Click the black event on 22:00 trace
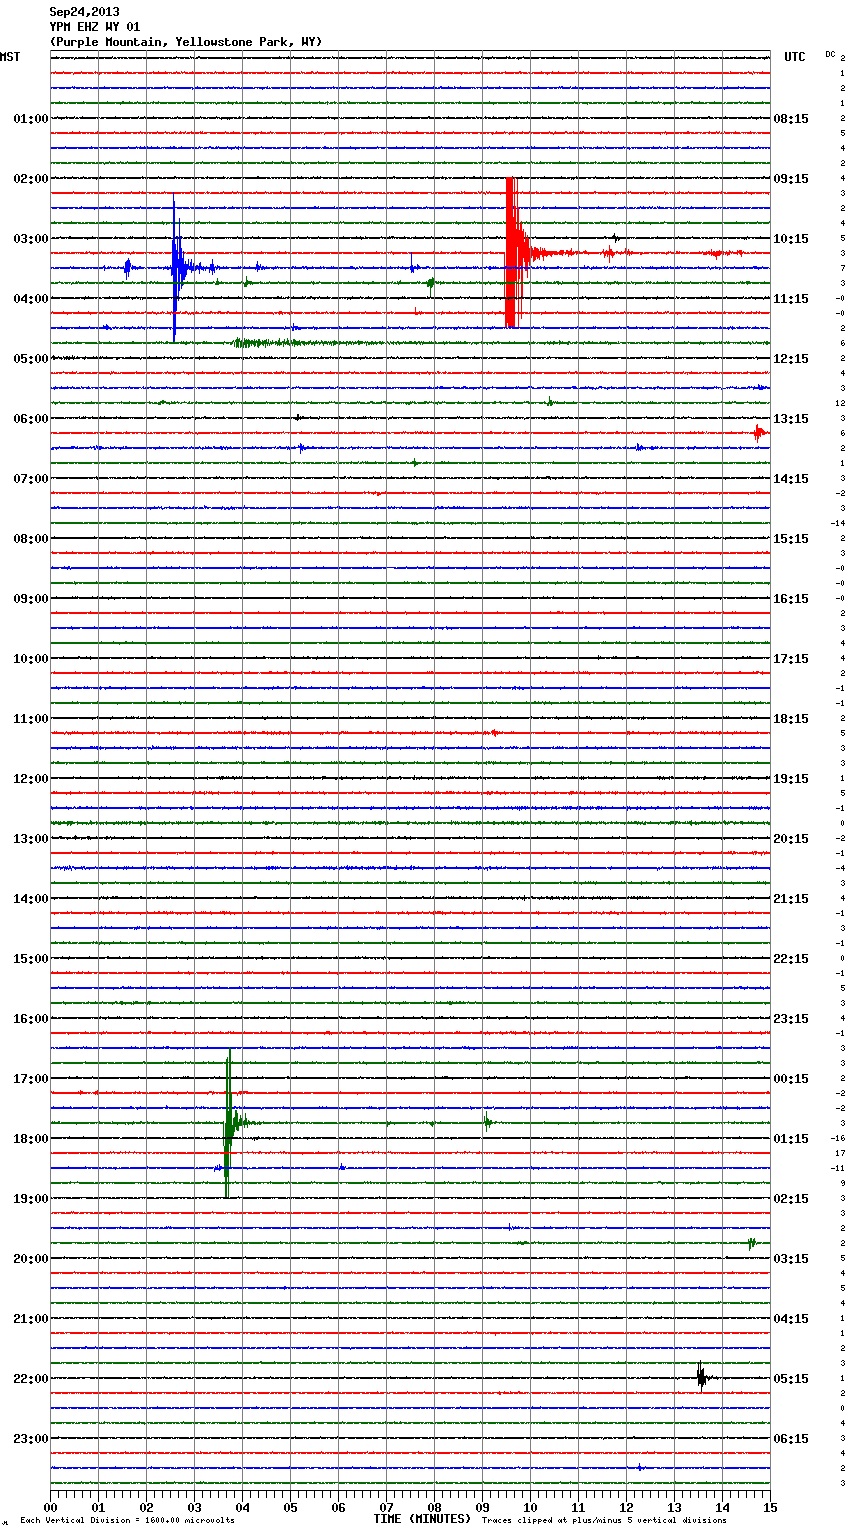 pos(702,1378)
